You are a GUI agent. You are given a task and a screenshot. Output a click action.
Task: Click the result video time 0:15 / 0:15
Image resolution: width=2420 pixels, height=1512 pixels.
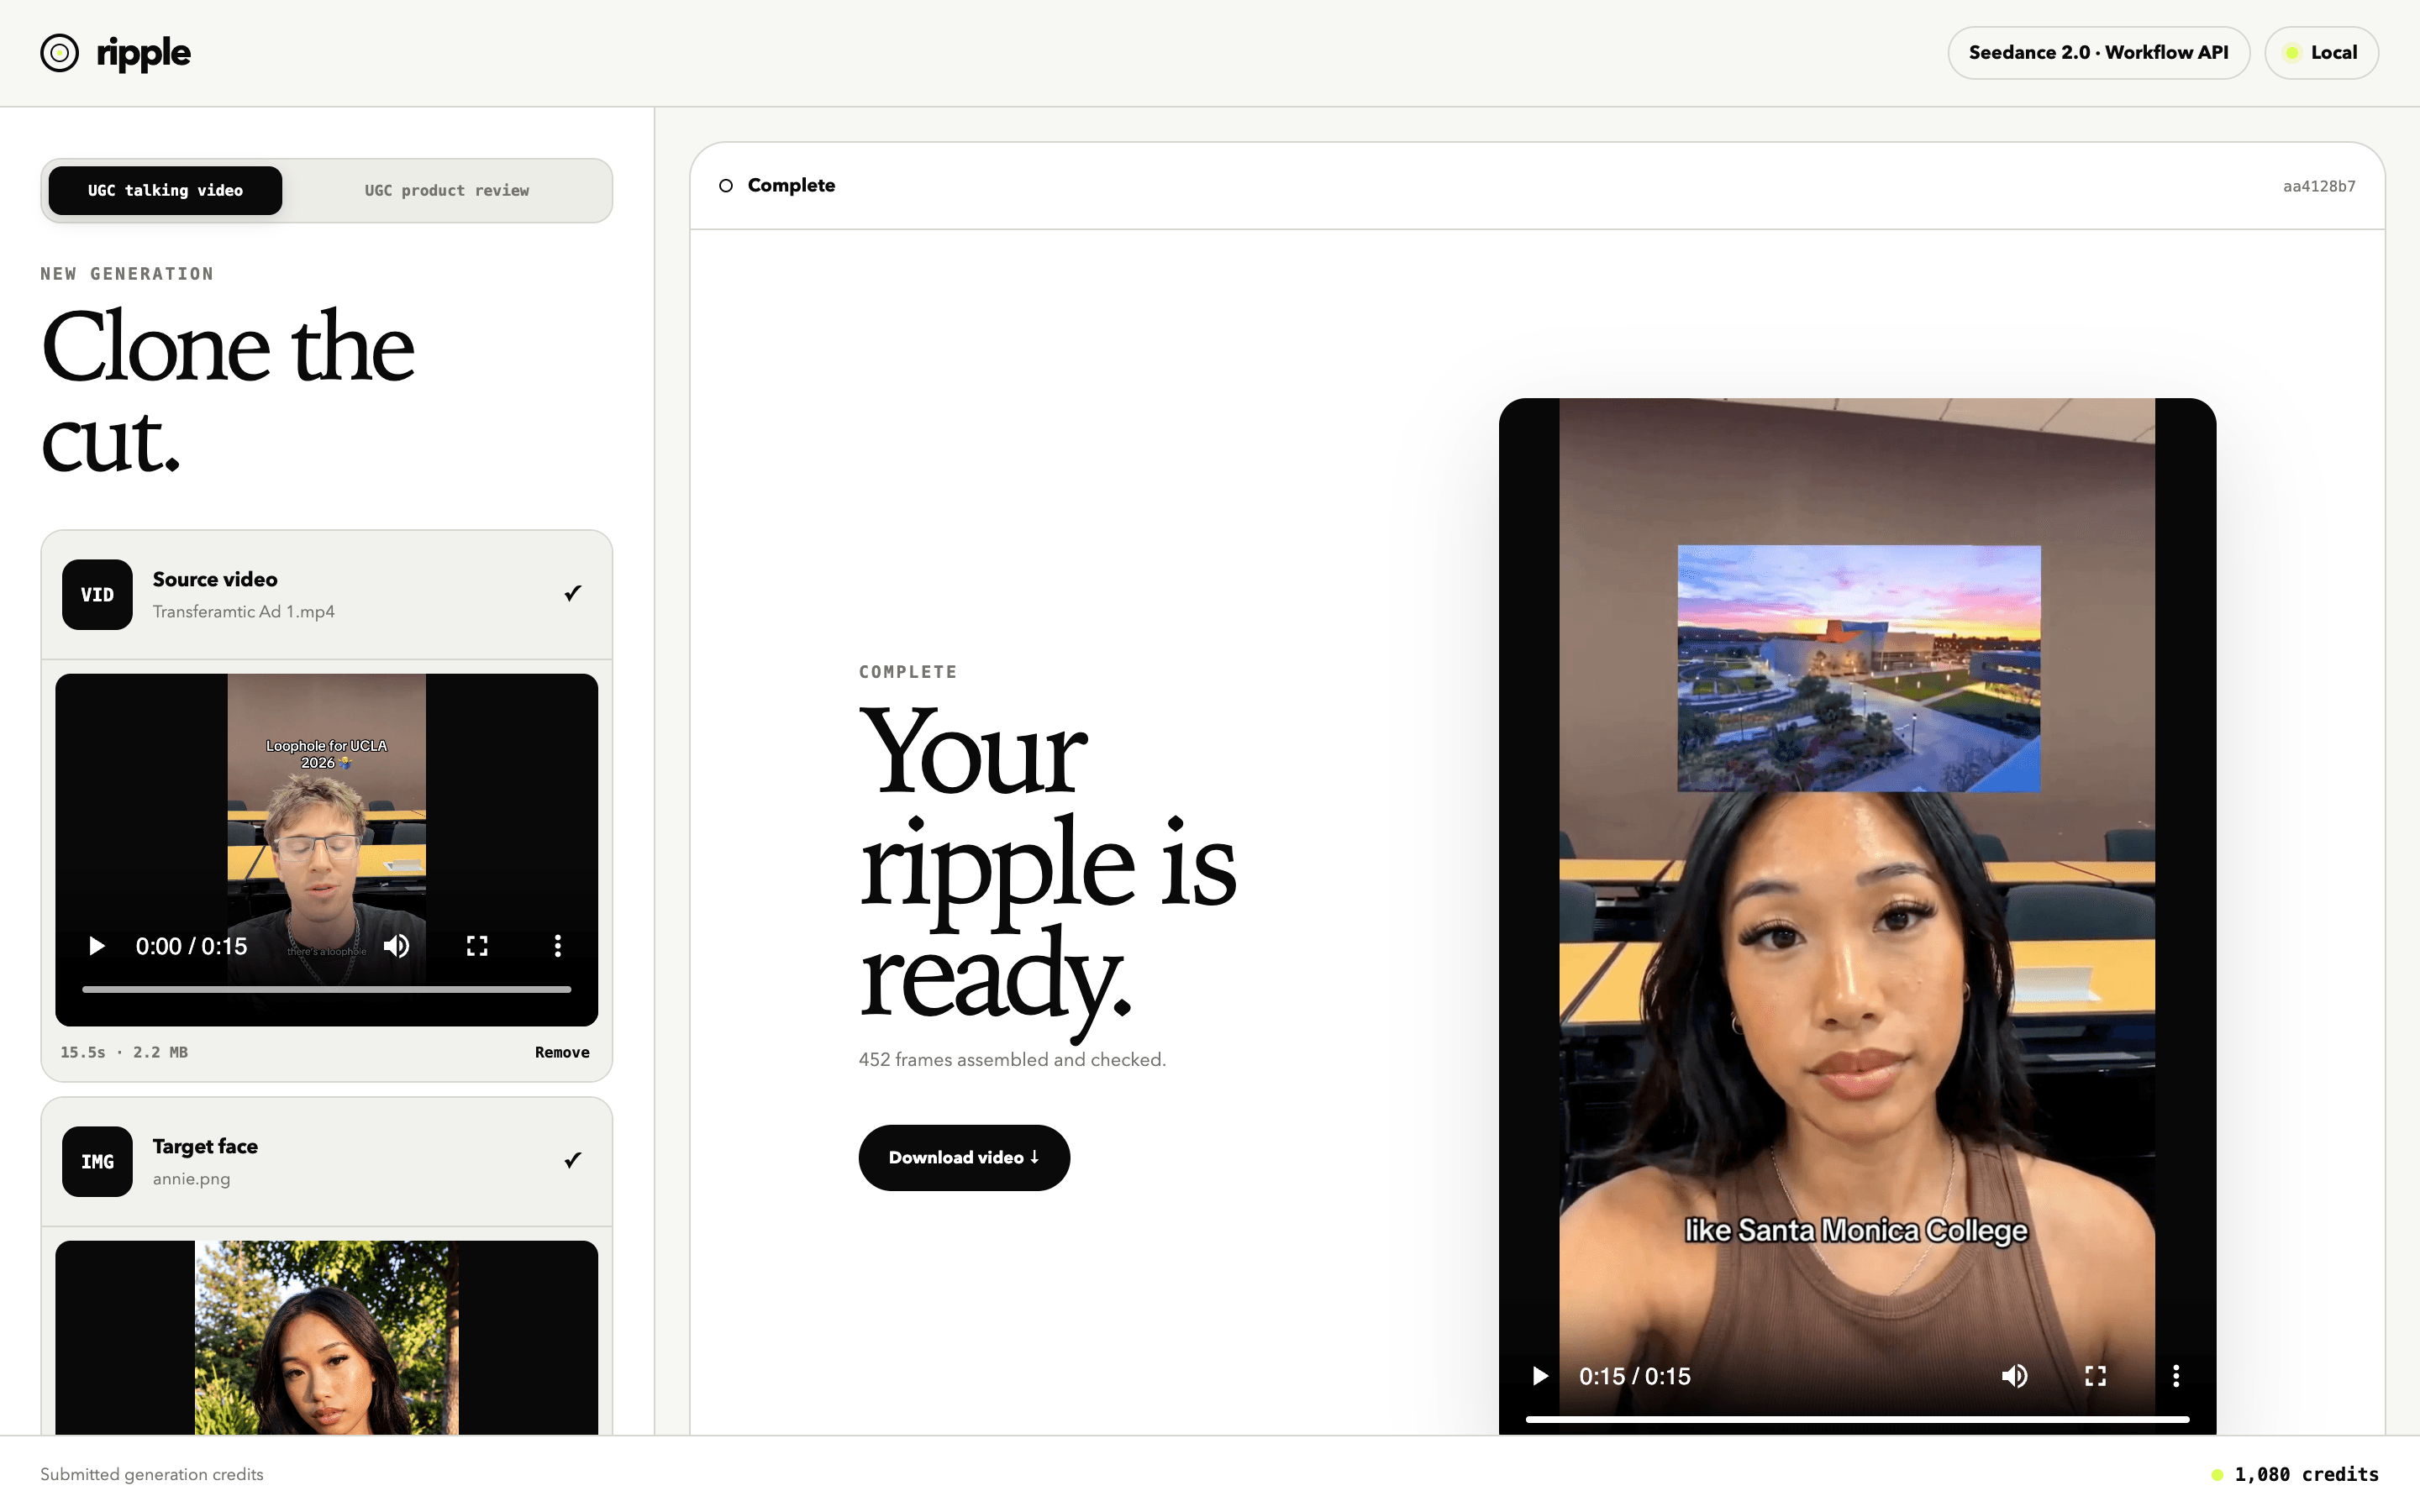click(1635, 1376)
